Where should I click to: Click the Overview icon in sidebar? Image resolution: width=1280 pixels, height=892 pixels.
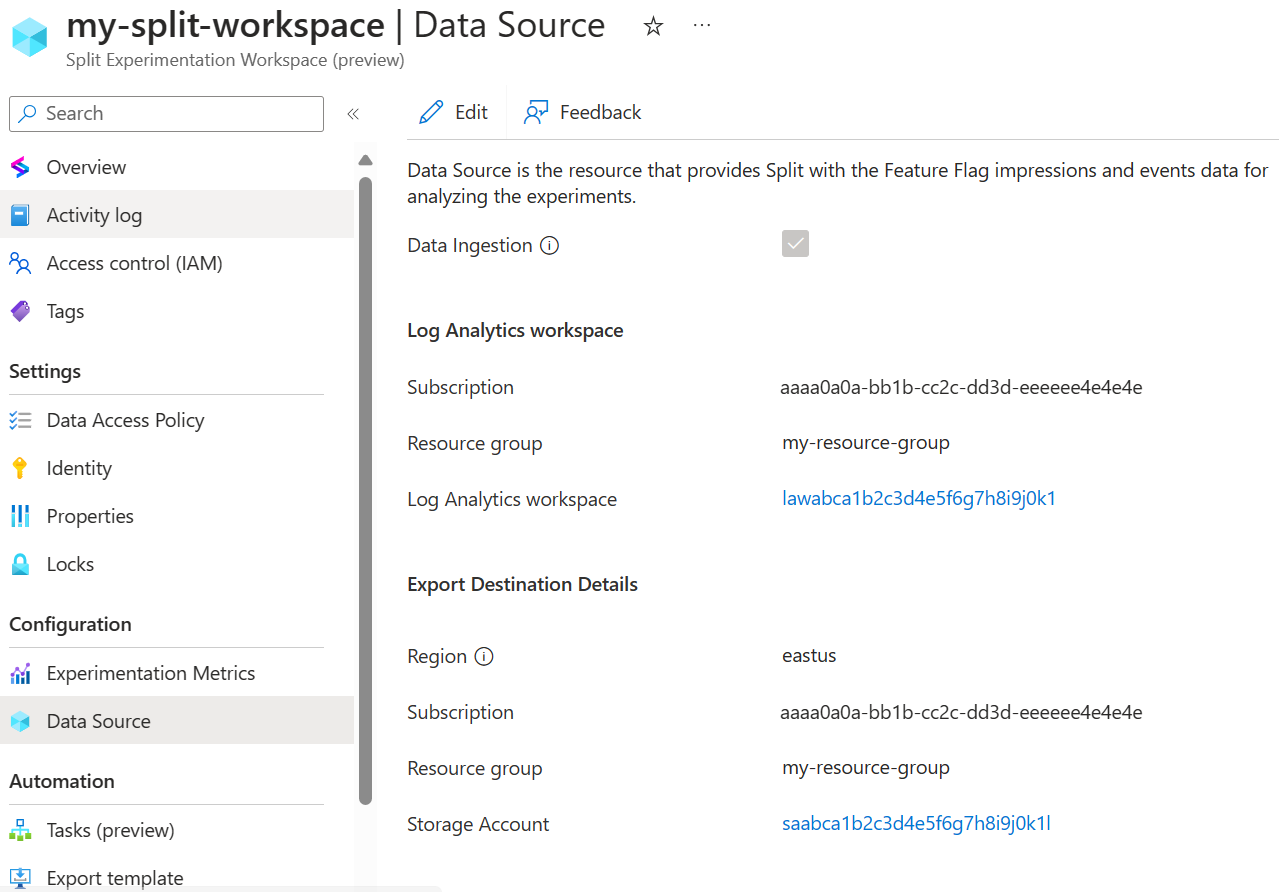point(20,167)
